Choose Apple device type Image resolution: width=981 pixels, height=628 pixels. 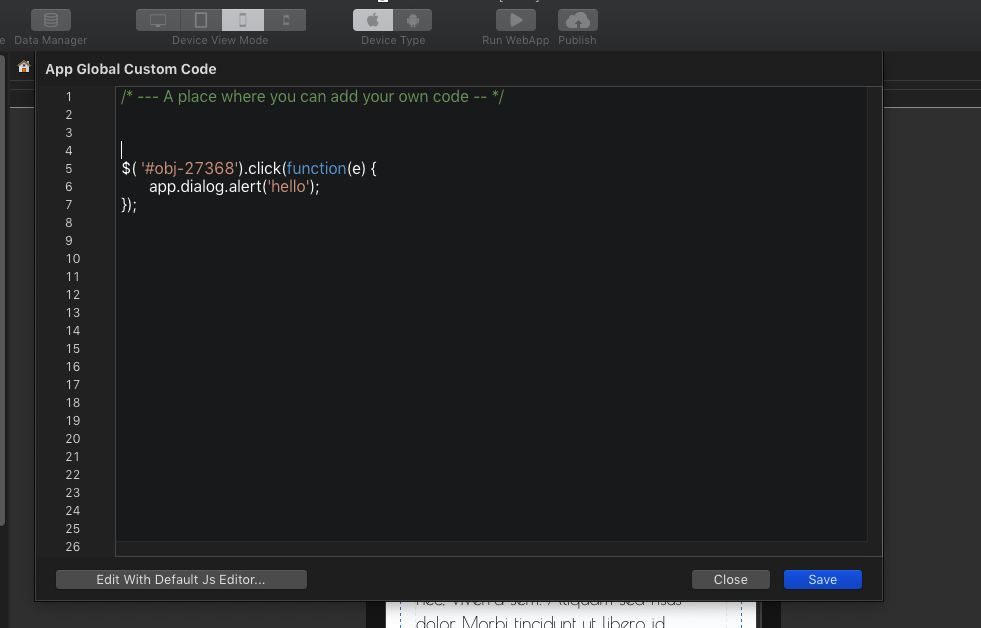click(x=373, y=20)
